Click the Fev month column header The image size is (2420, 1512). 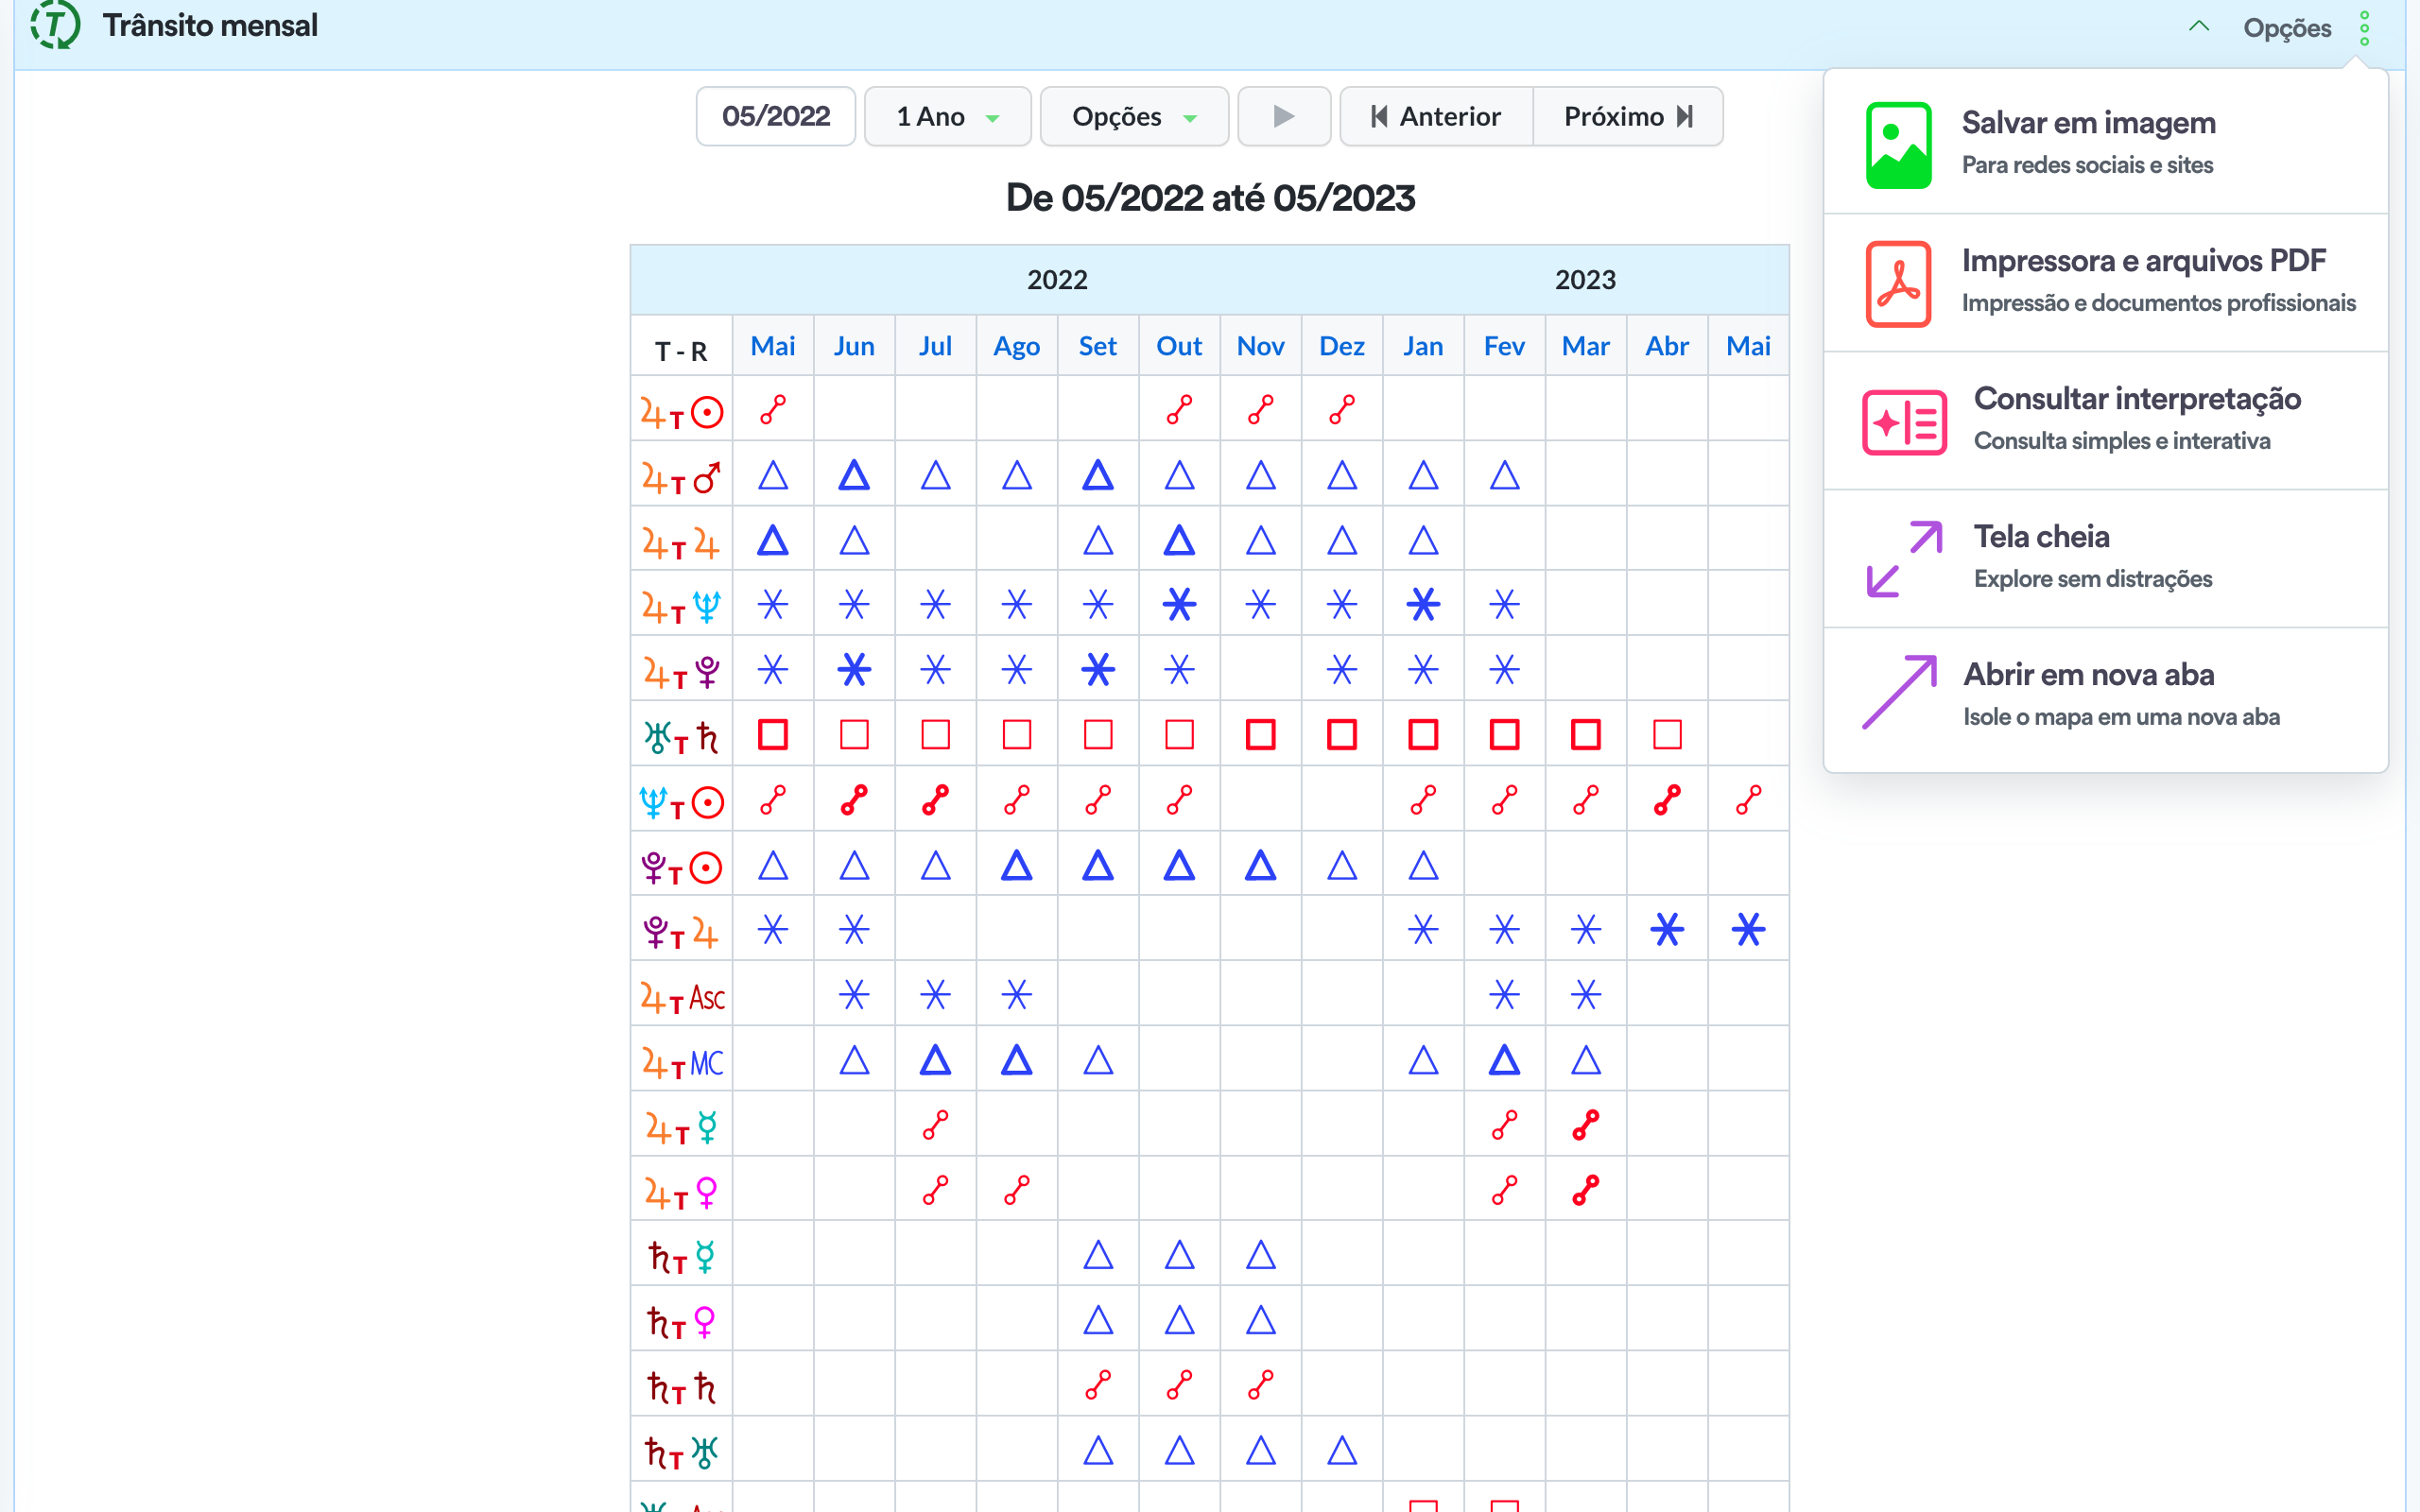[x=1503, y=346]
